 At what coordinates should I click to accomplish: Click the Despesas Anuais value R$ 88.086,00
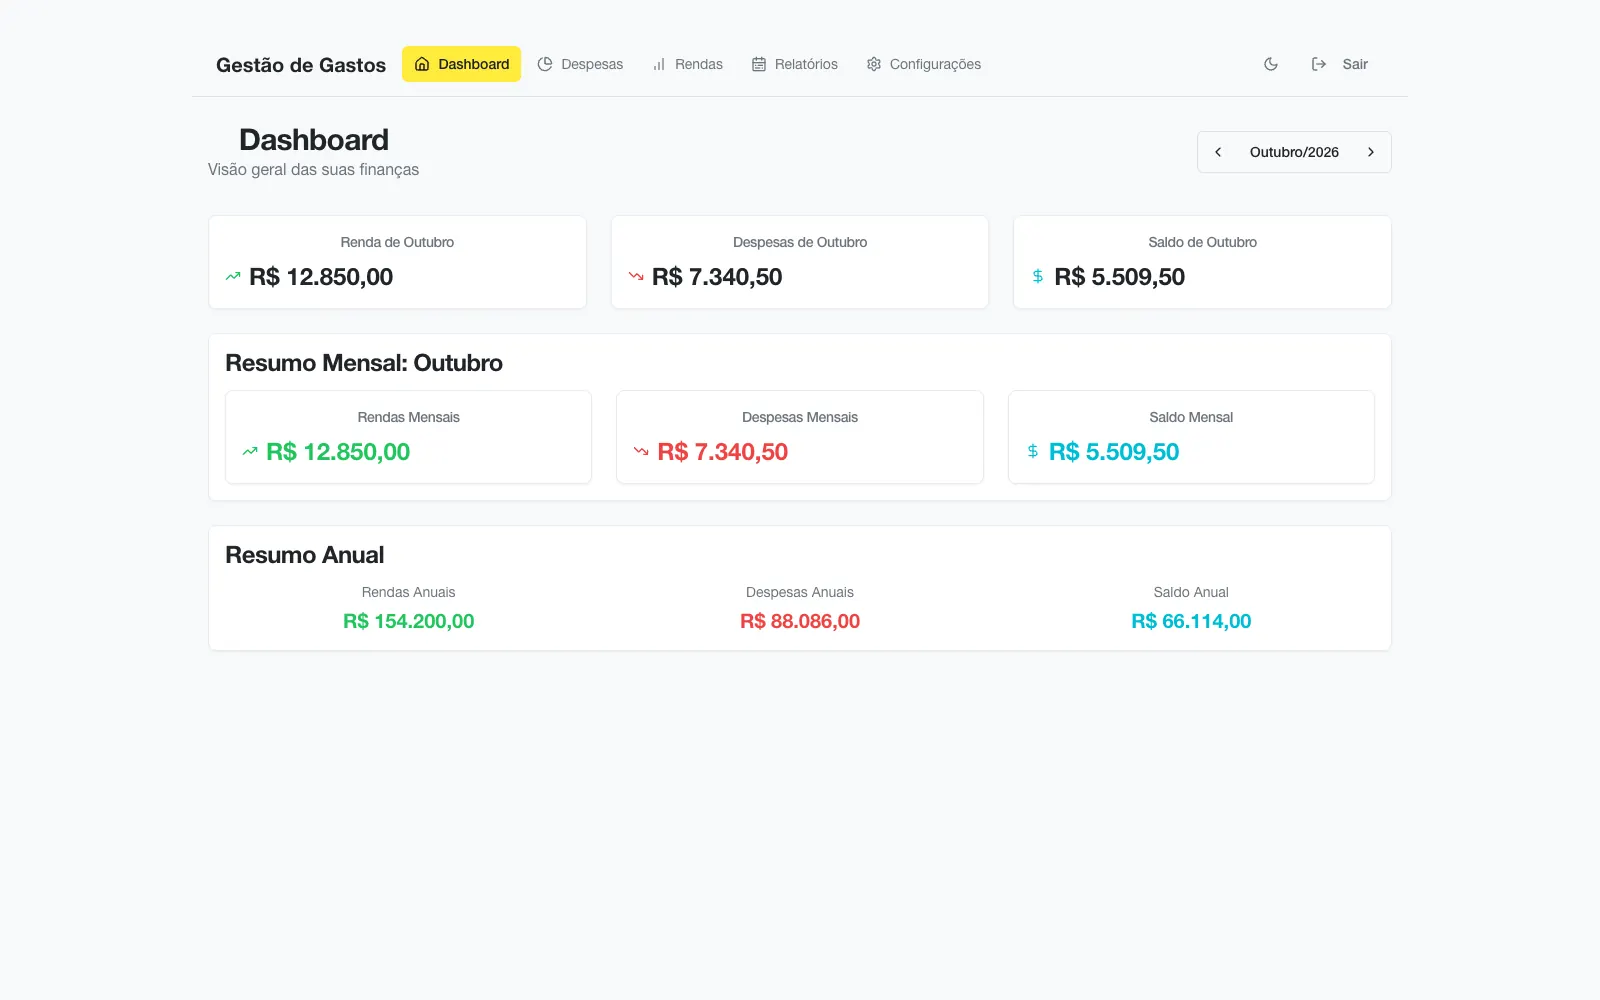coord(800,621)
